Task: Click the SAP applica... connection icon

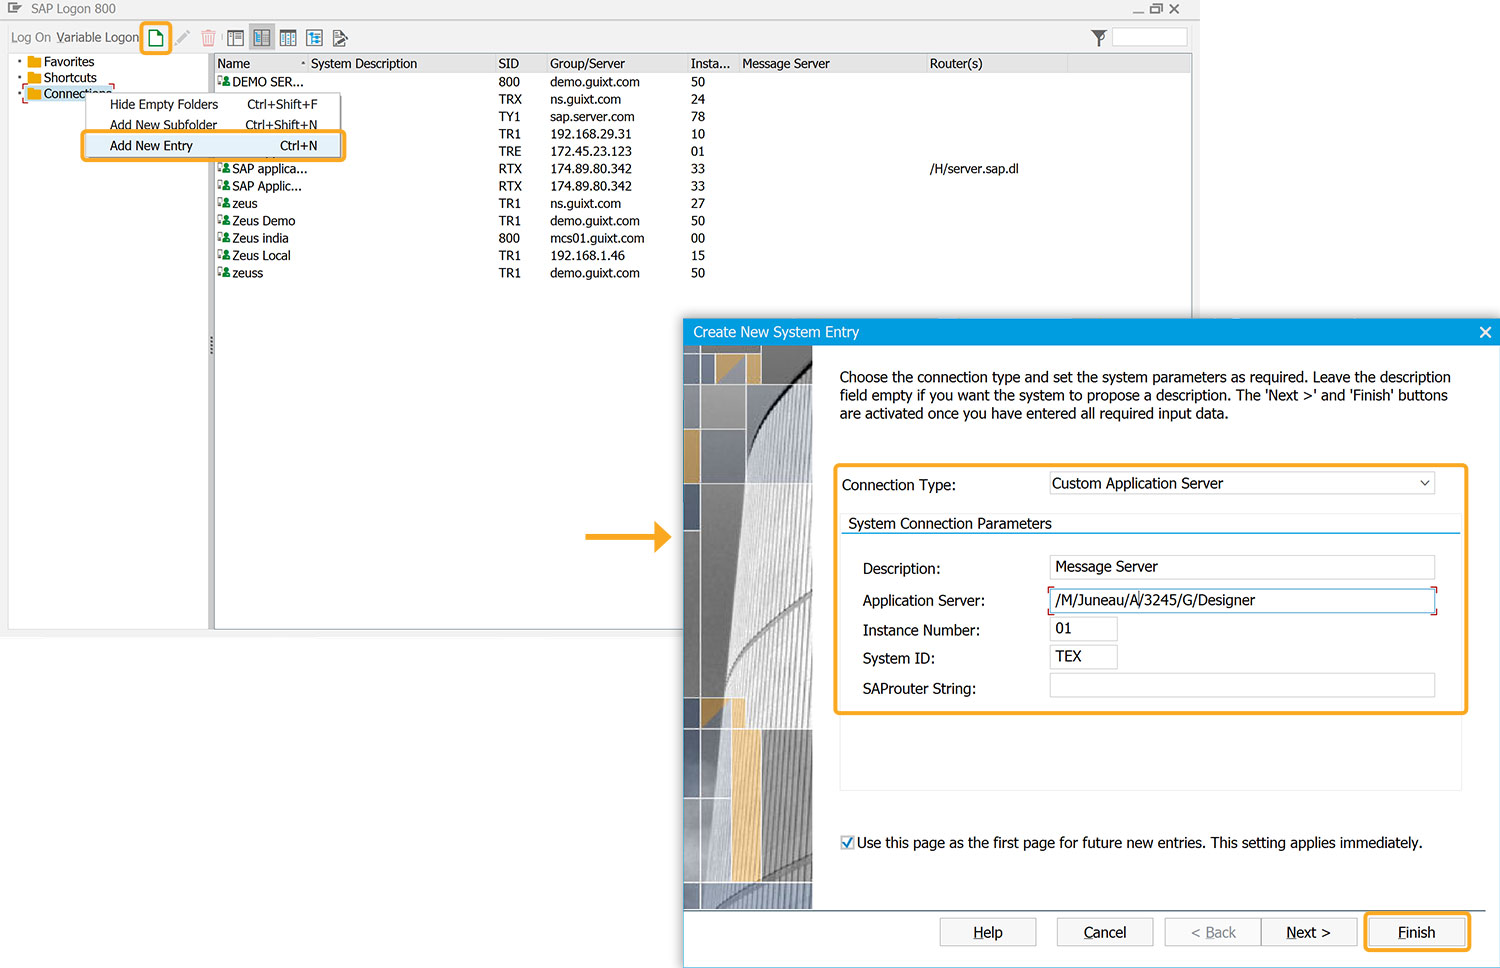Action: pos(224,168)
